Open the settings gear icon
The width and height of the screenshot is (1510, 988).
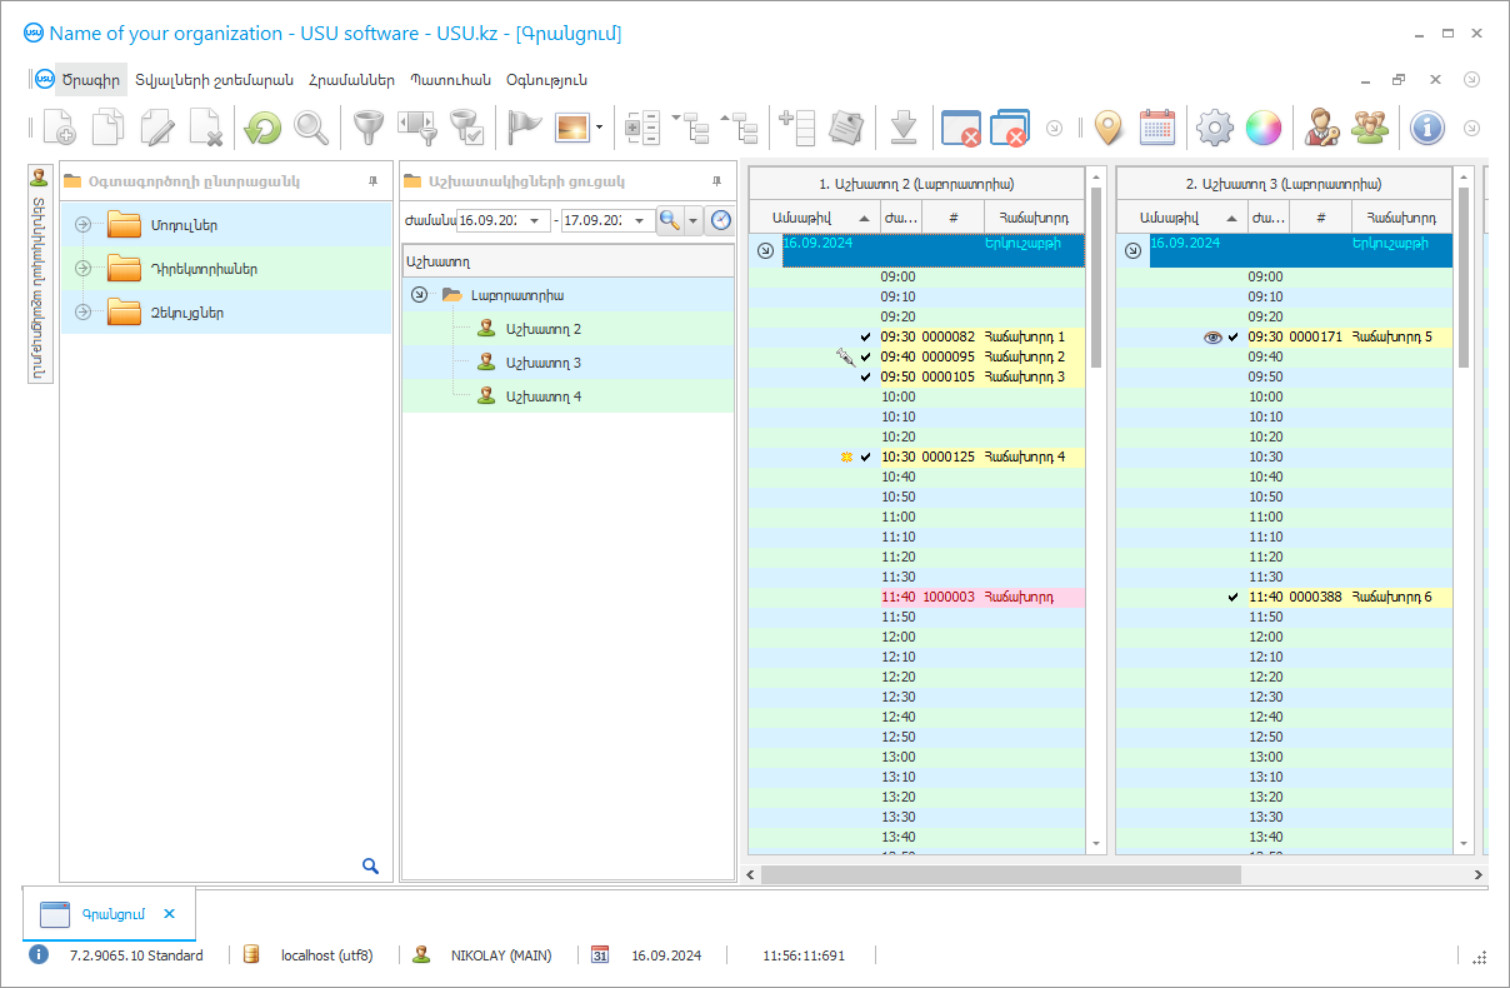[x=1215, y=128]
